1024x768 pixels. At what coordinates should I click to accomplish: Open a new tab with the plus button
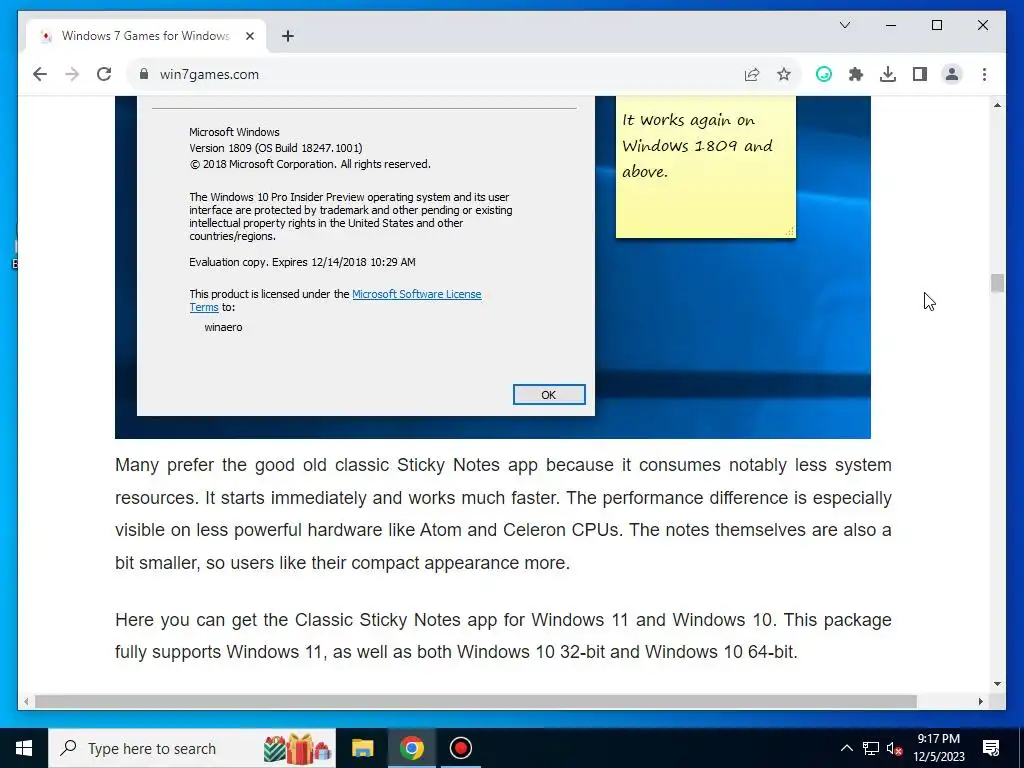287,36
